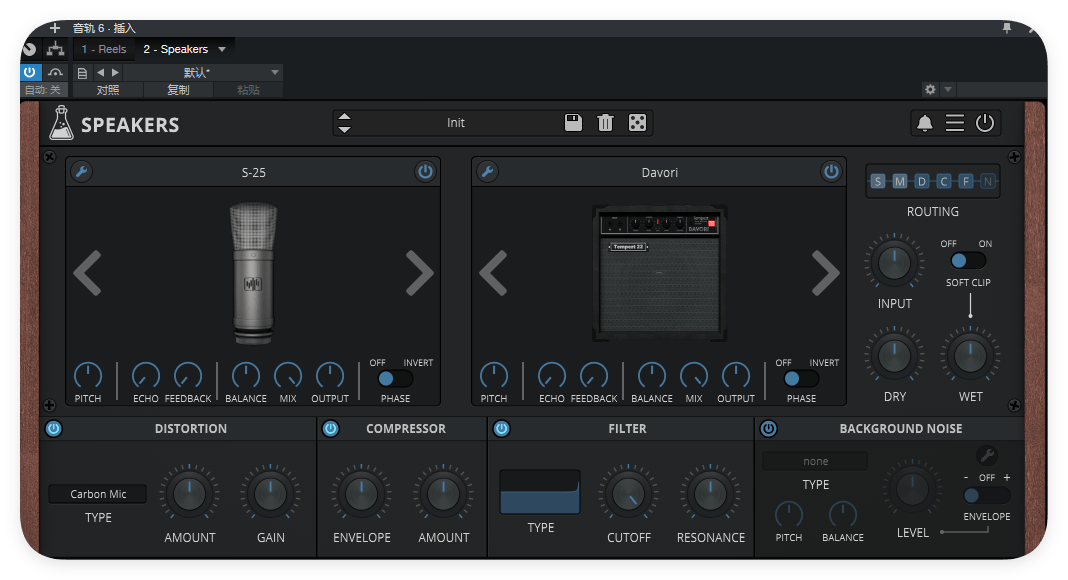The height and width of the screenshot is (580, 1068).
Task: Toggle the Background Noise section power
Action: coord(768,428)
